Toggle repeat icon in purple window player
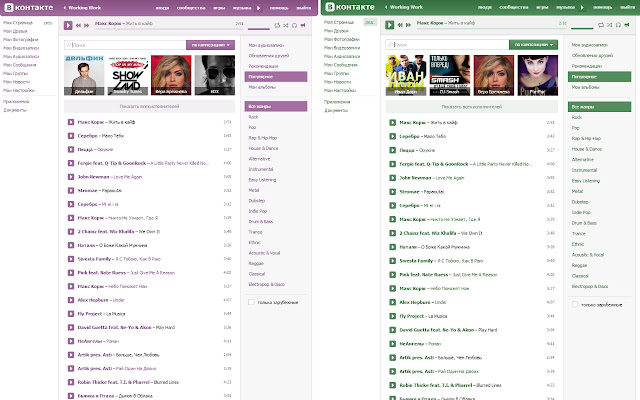Screen dimensions: 640x400 tap(277, 25)
